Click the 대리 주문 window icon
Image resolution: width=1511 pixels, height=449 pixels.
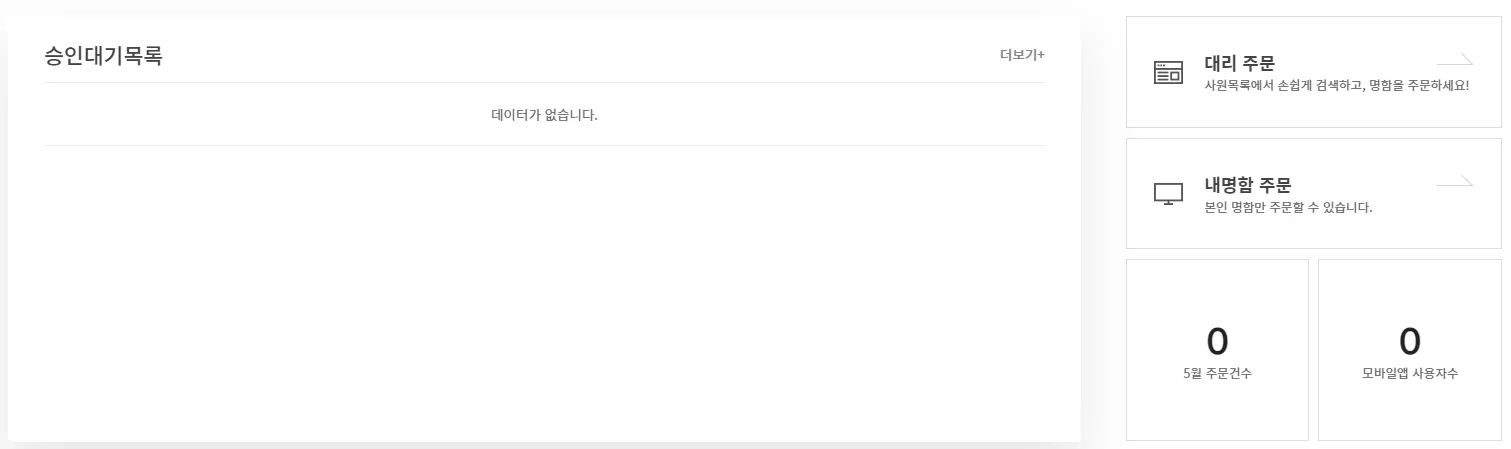[x=1168, y=72]
